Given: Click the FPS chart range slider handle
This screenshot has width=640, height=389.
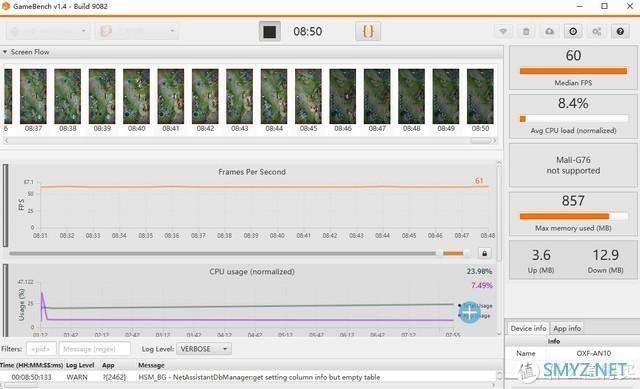Looking at the screenshot, I should tap(453, 253).
